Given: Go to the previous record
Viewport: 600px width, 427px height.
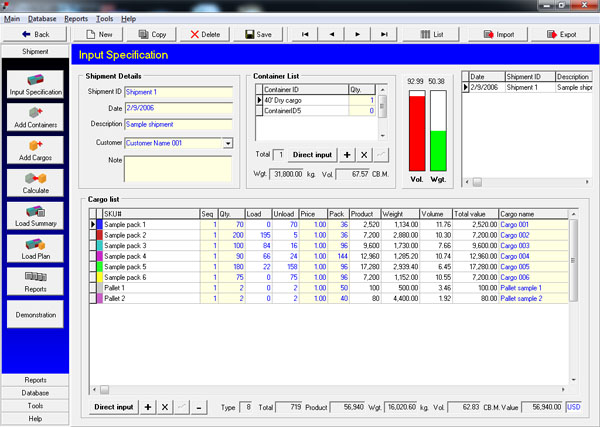Looking at the screenshot, I should click(331, 34).
